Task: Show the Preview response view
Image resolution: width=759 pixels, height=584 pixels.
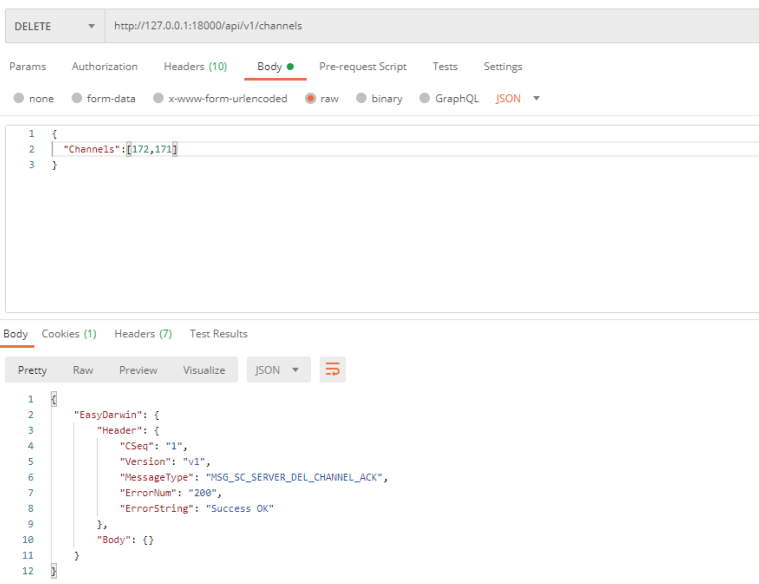Action: (x=138, y=370)
